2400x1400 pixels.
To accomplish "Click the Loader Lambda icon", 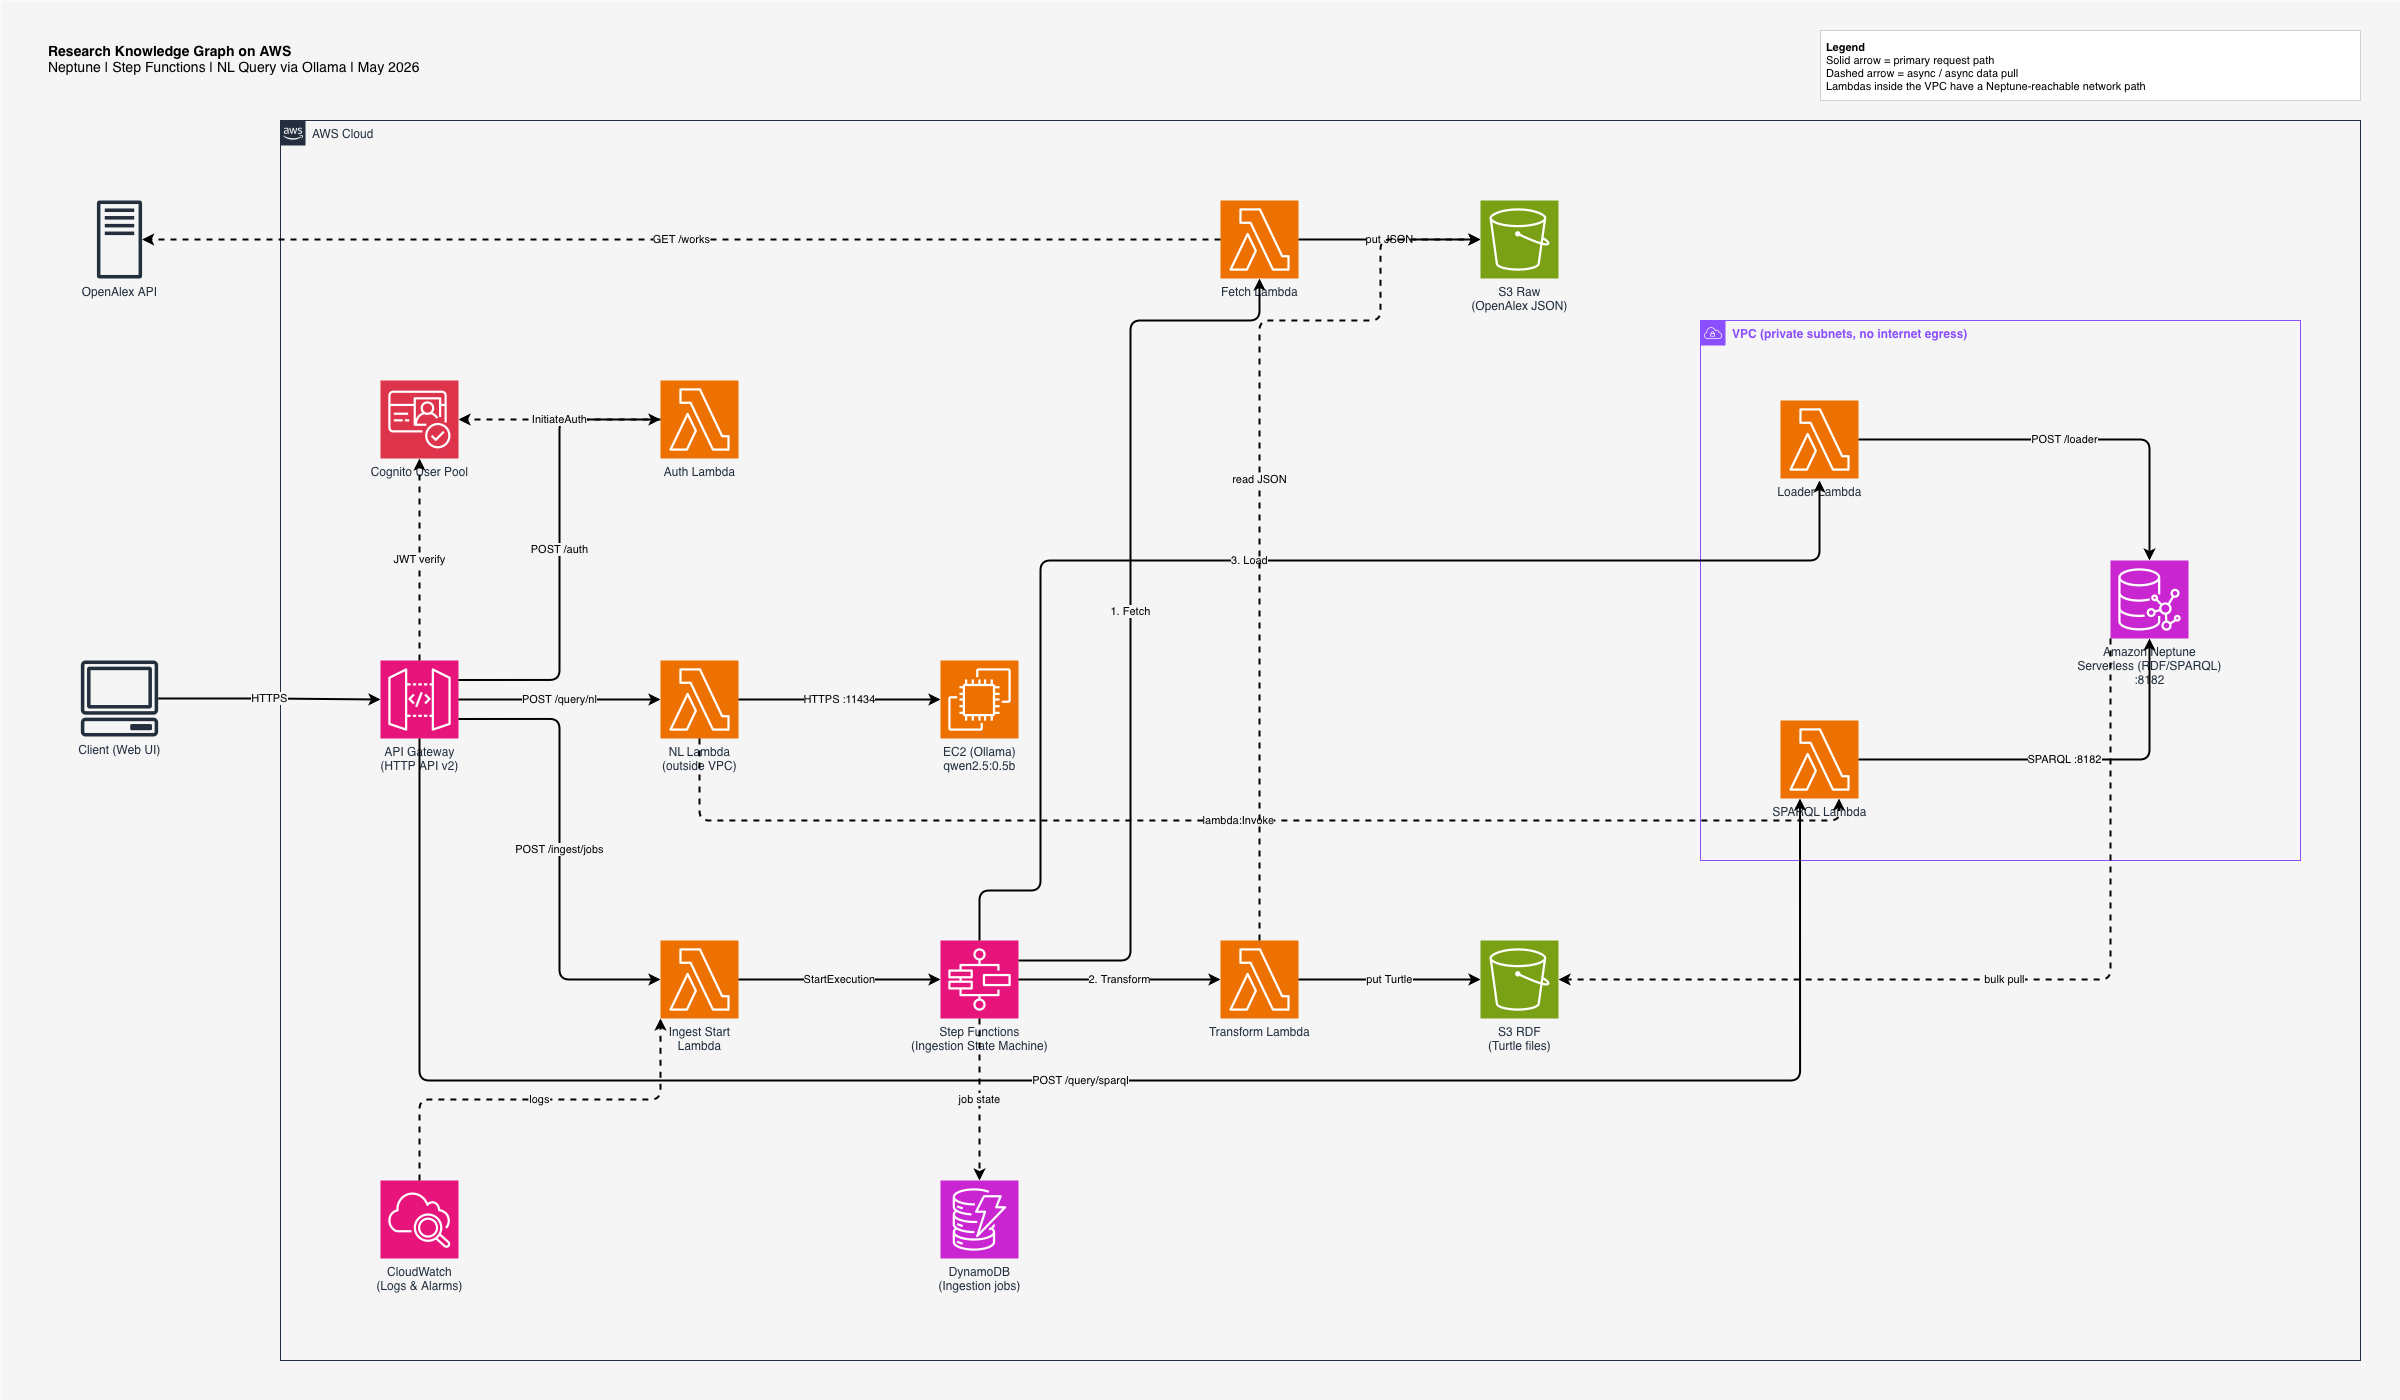I will pyautogui.click(x=1819, y=439).
